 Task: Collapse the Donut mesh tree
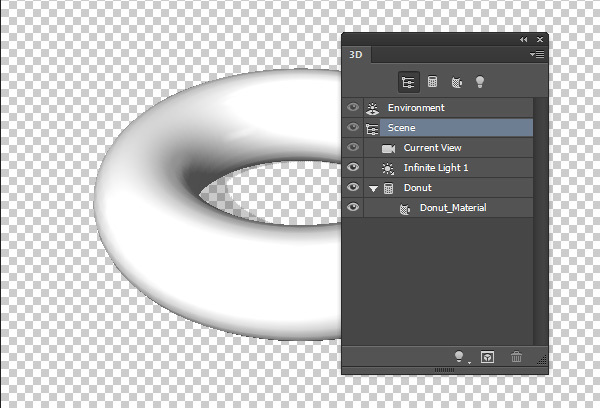coord(374,188)
